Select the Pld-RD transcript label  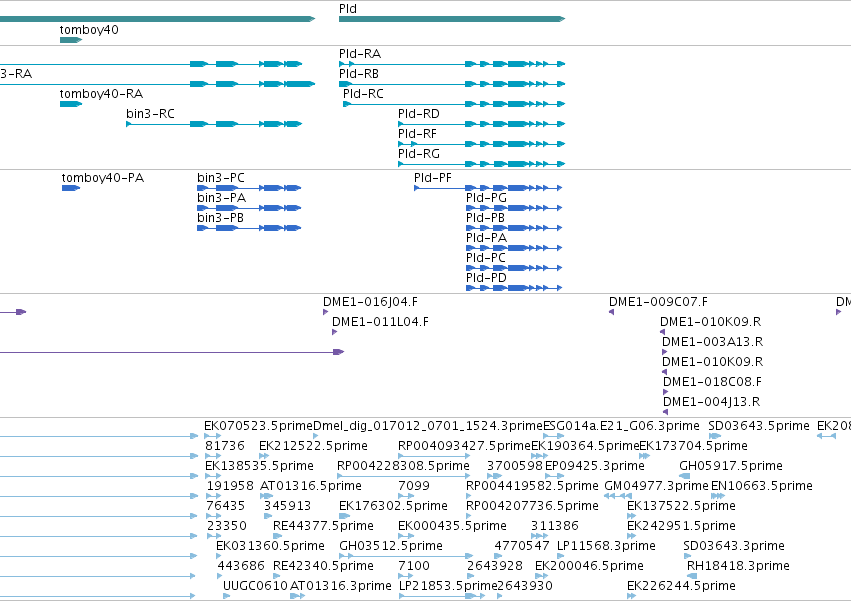418,114
